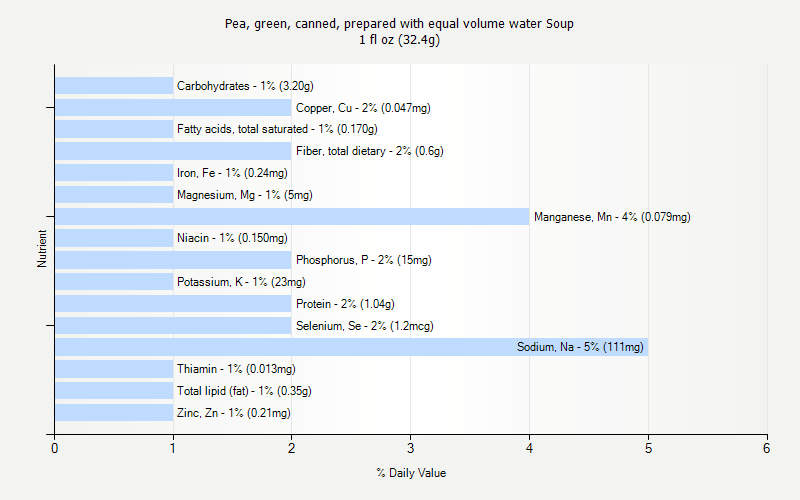Select the Protein bar
The image size is (800, 500).
pos(173,303)
